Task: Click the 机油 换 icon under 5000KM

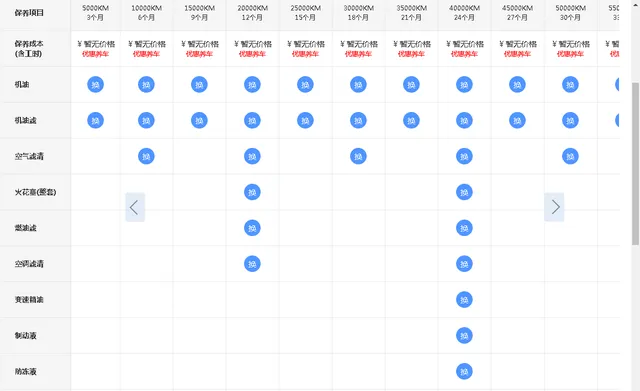Action: tap(96, 84)
